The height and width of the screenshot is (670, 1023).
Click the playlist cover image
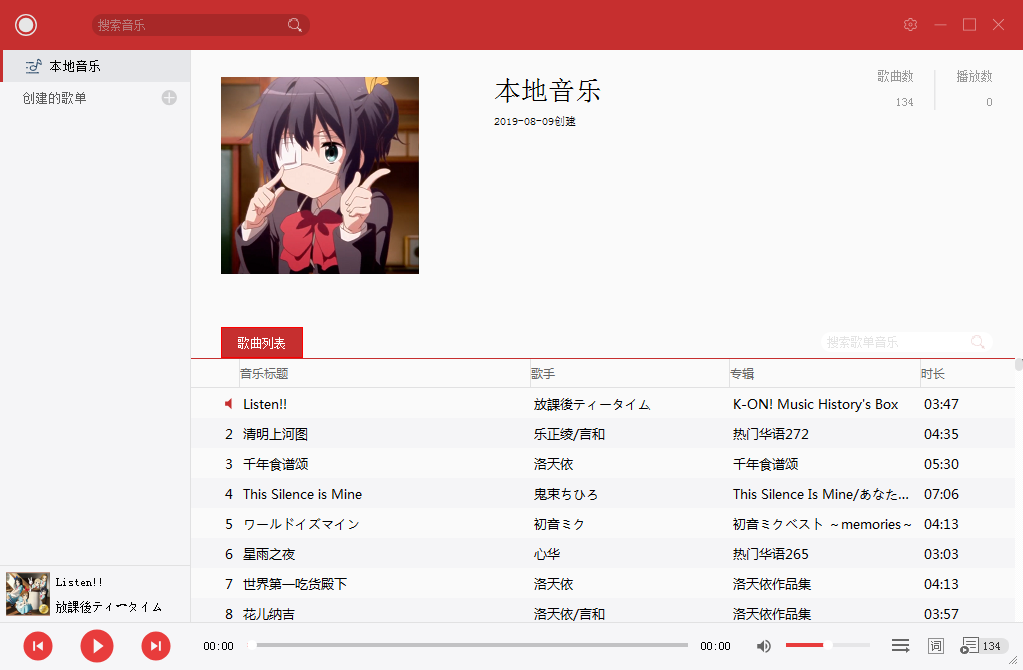320,175
